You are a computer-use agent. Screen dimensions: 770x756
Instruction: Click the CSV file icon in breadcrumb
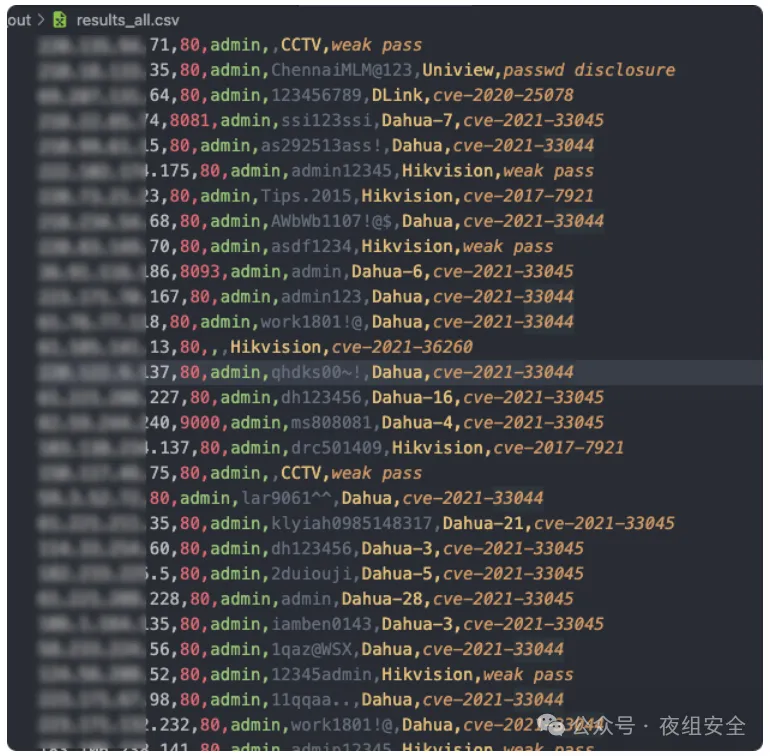coord(59,20)
